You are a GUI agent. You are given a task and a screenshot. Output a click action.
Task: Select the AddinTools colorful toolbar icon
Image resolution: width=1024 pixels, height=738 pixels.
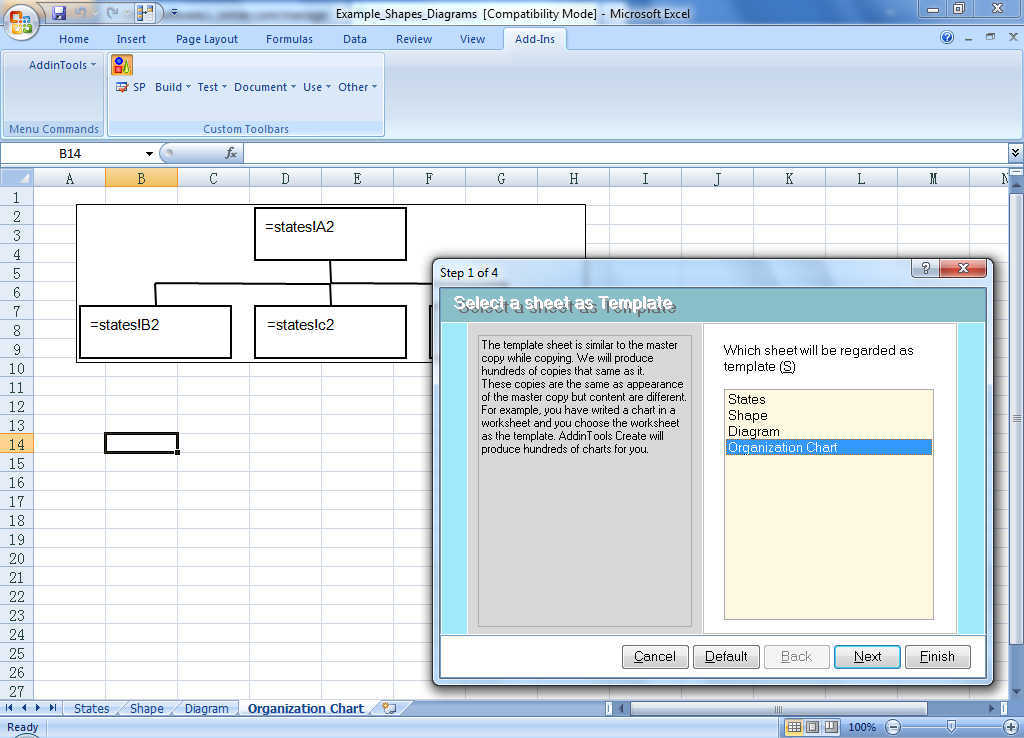coord(120,64)
